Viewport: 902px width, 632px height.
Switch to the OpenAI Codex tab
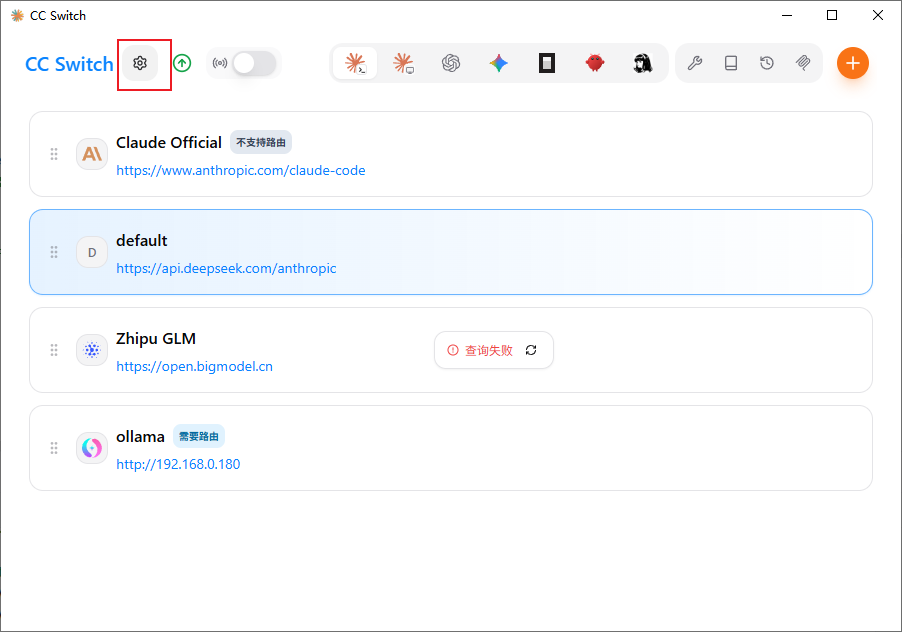point(451,63)
